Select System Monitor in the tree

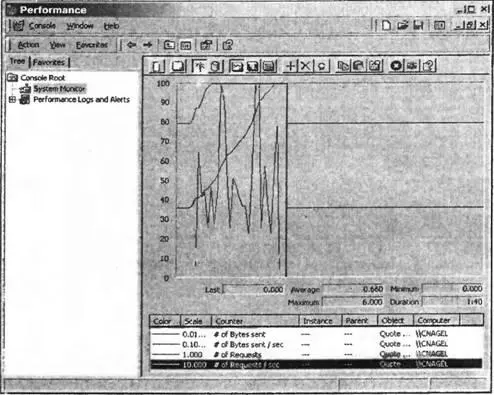(x=59, y=89)
